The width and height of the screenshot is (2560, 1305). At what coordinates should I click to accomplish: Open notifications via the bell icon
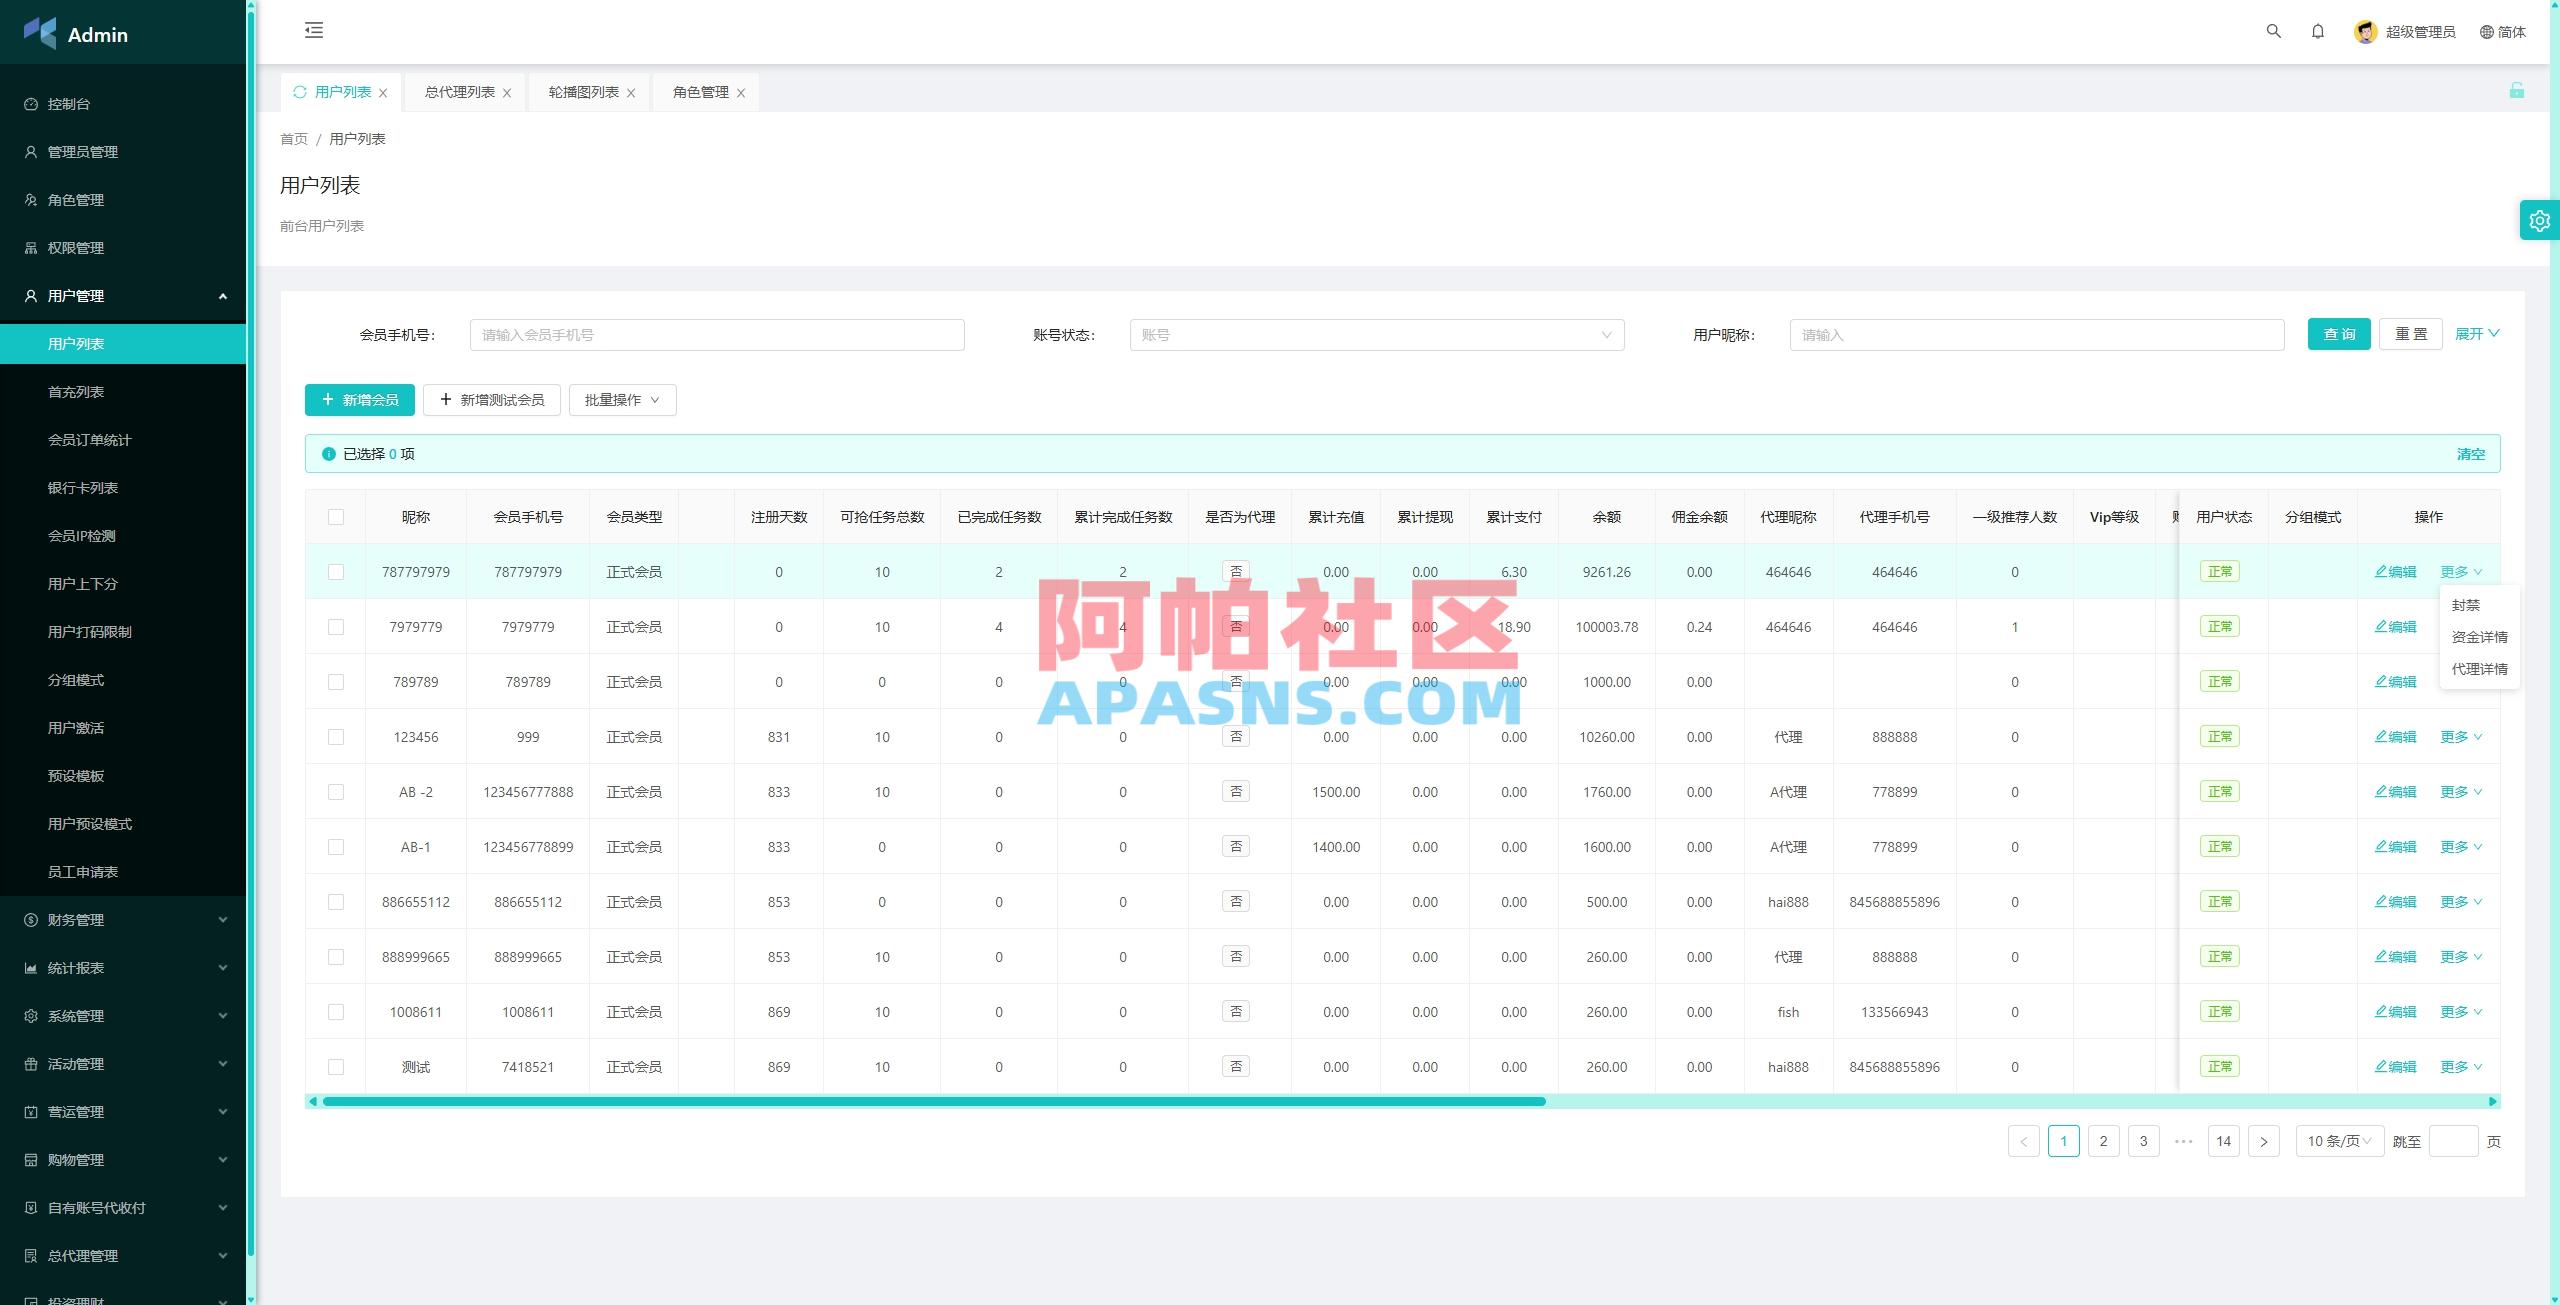point(2318,31)
